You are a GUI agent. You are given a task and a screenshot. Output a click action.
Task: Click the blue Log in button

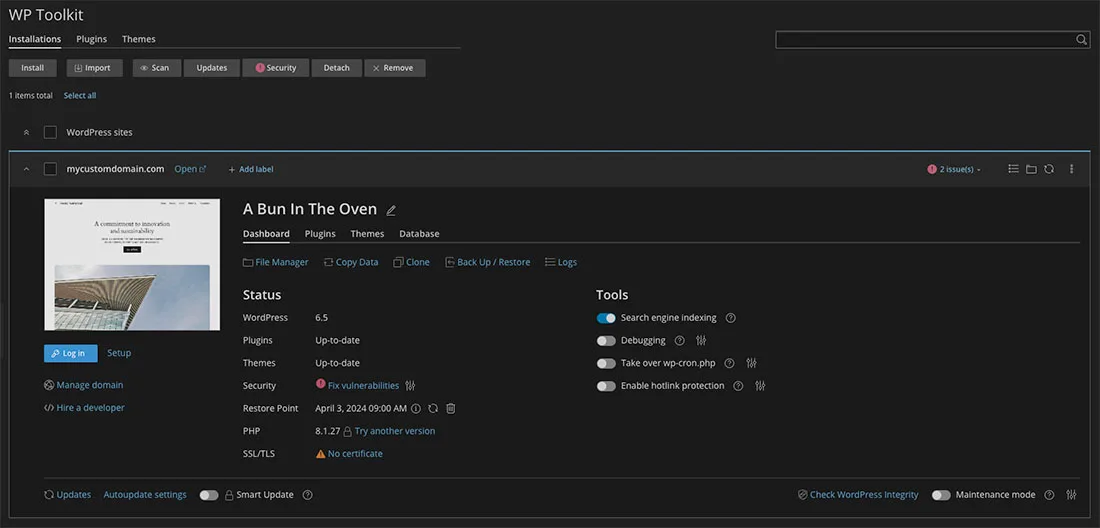pyautogui.click(x=71, y=353)
